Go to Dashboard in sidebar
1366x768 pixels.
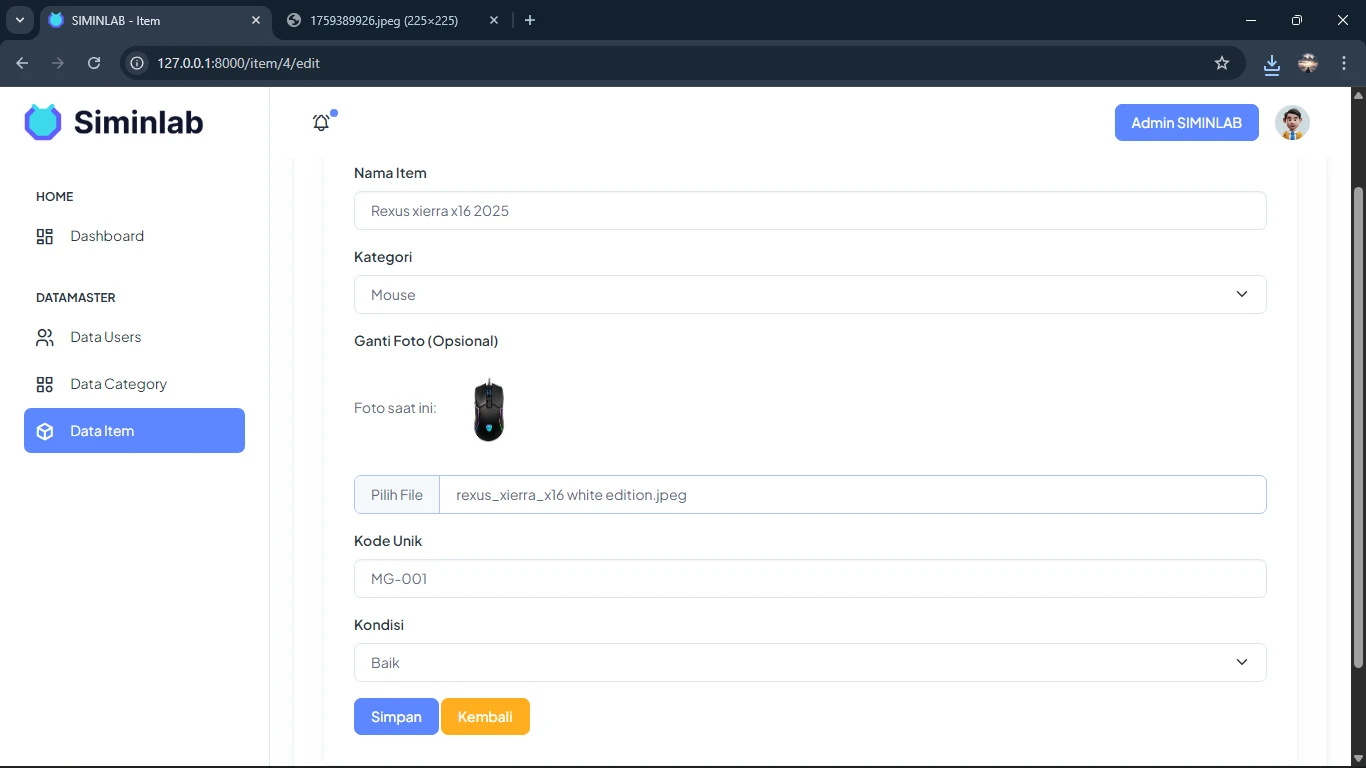coord(106,236)
